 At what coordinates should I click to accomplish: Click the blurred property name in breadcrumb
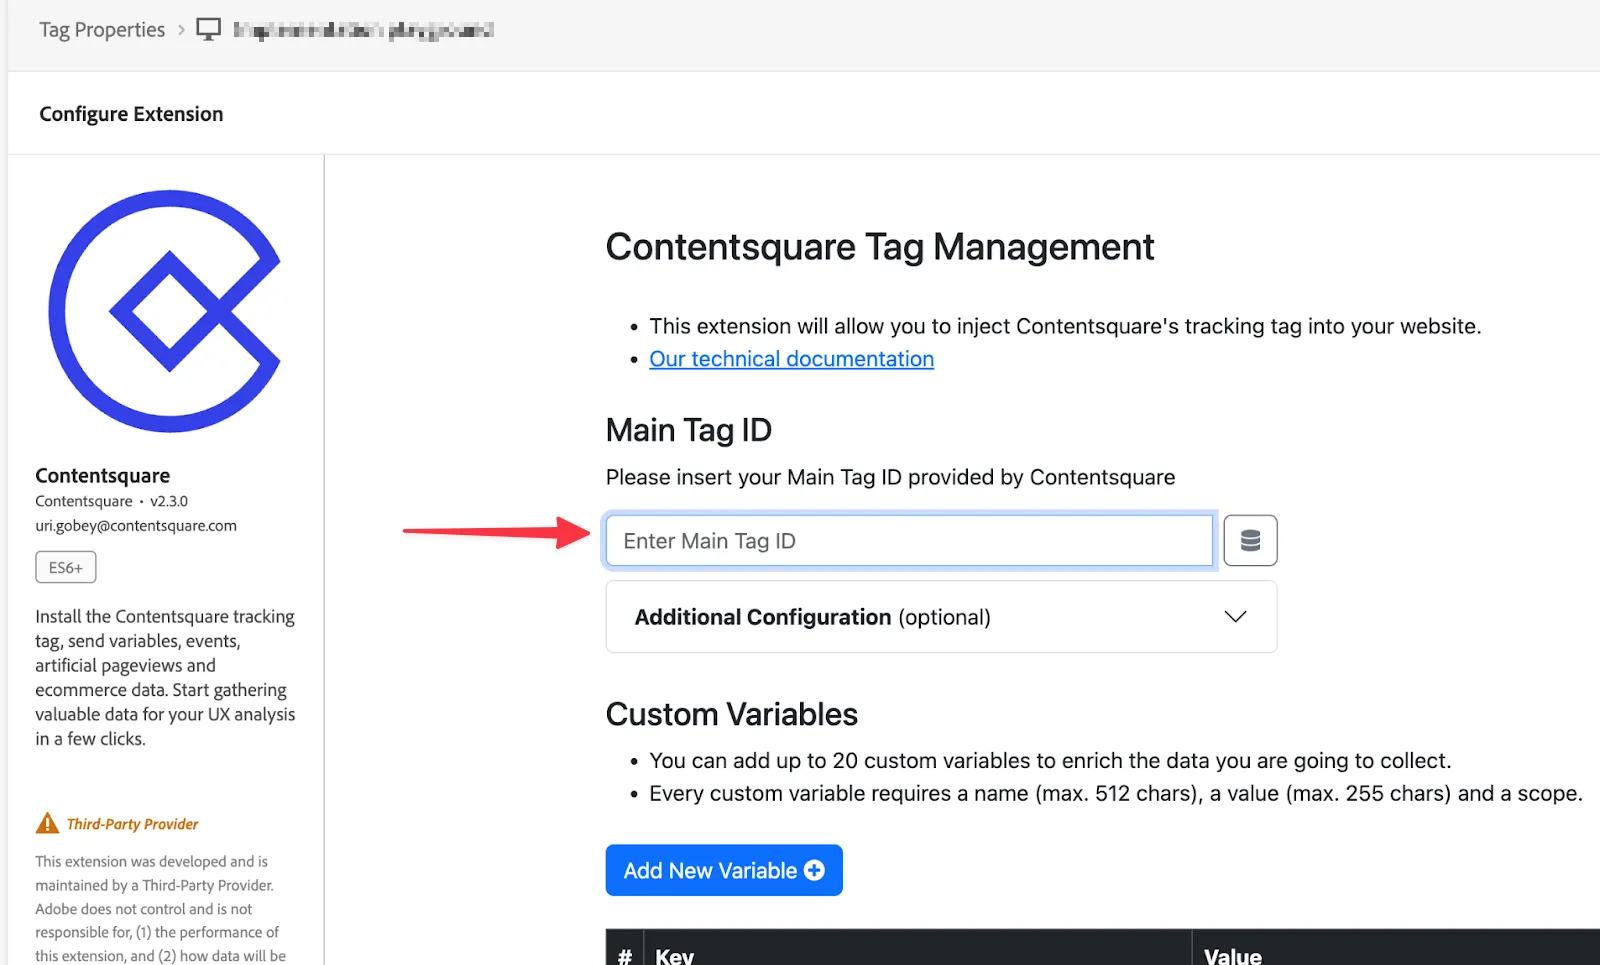pos(363,30)
